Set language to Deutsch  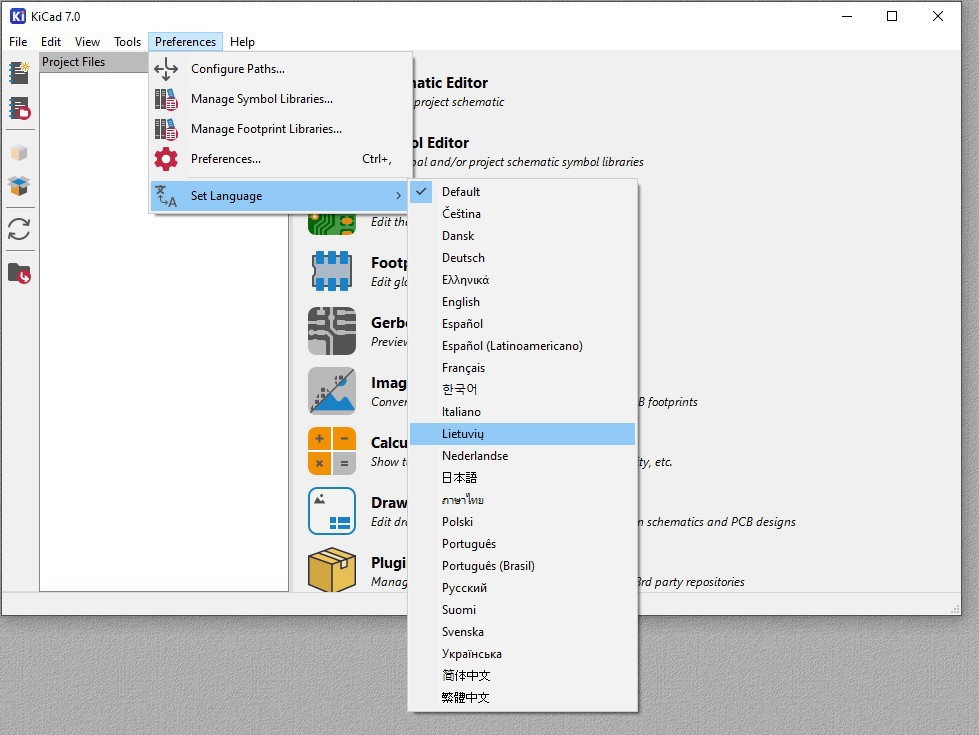coord(523,258)
